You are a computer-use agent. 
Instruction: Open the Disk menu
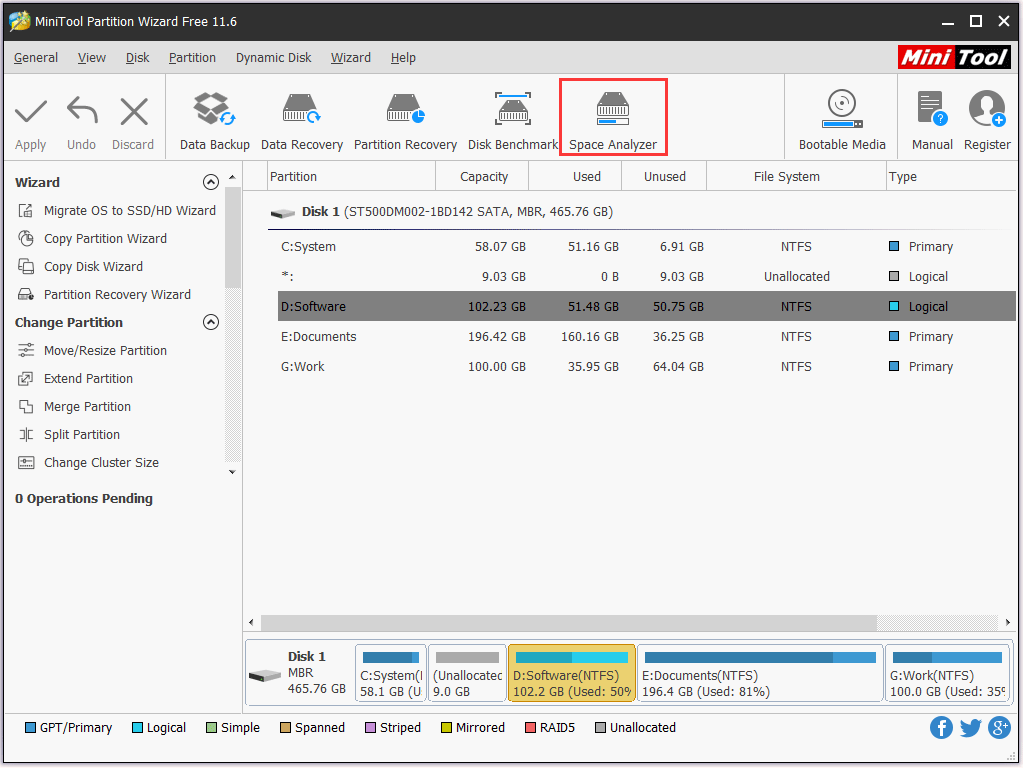point(138,57)
